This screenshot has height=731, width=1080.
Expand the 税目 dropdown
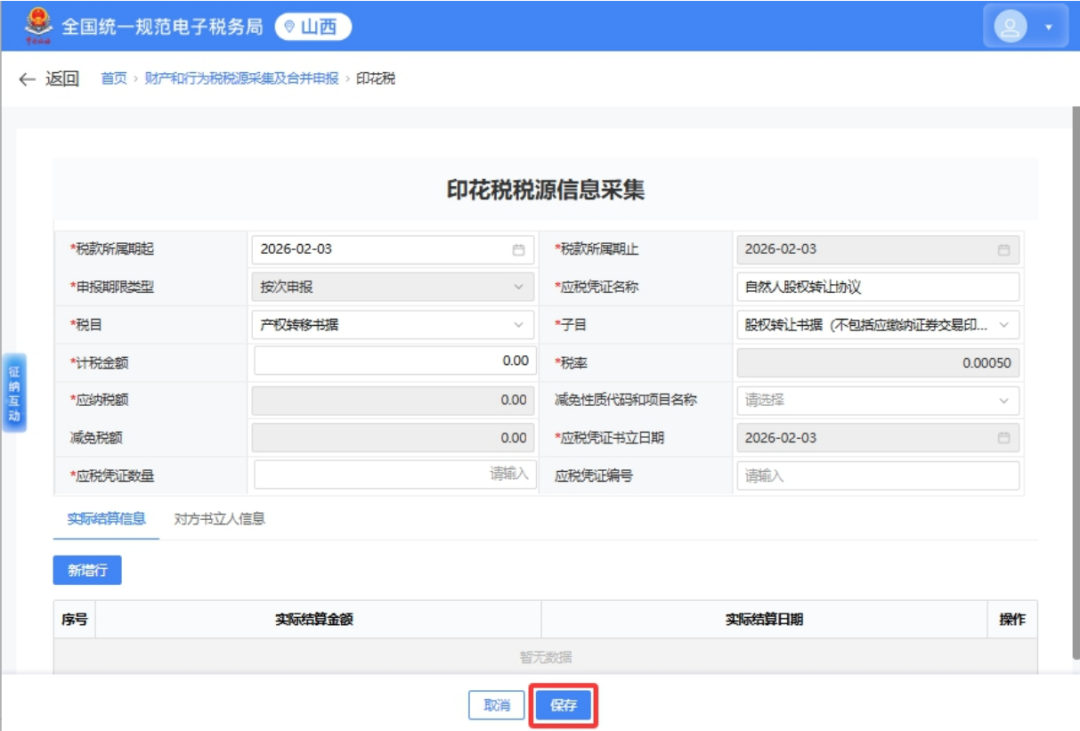pos(393,325)
